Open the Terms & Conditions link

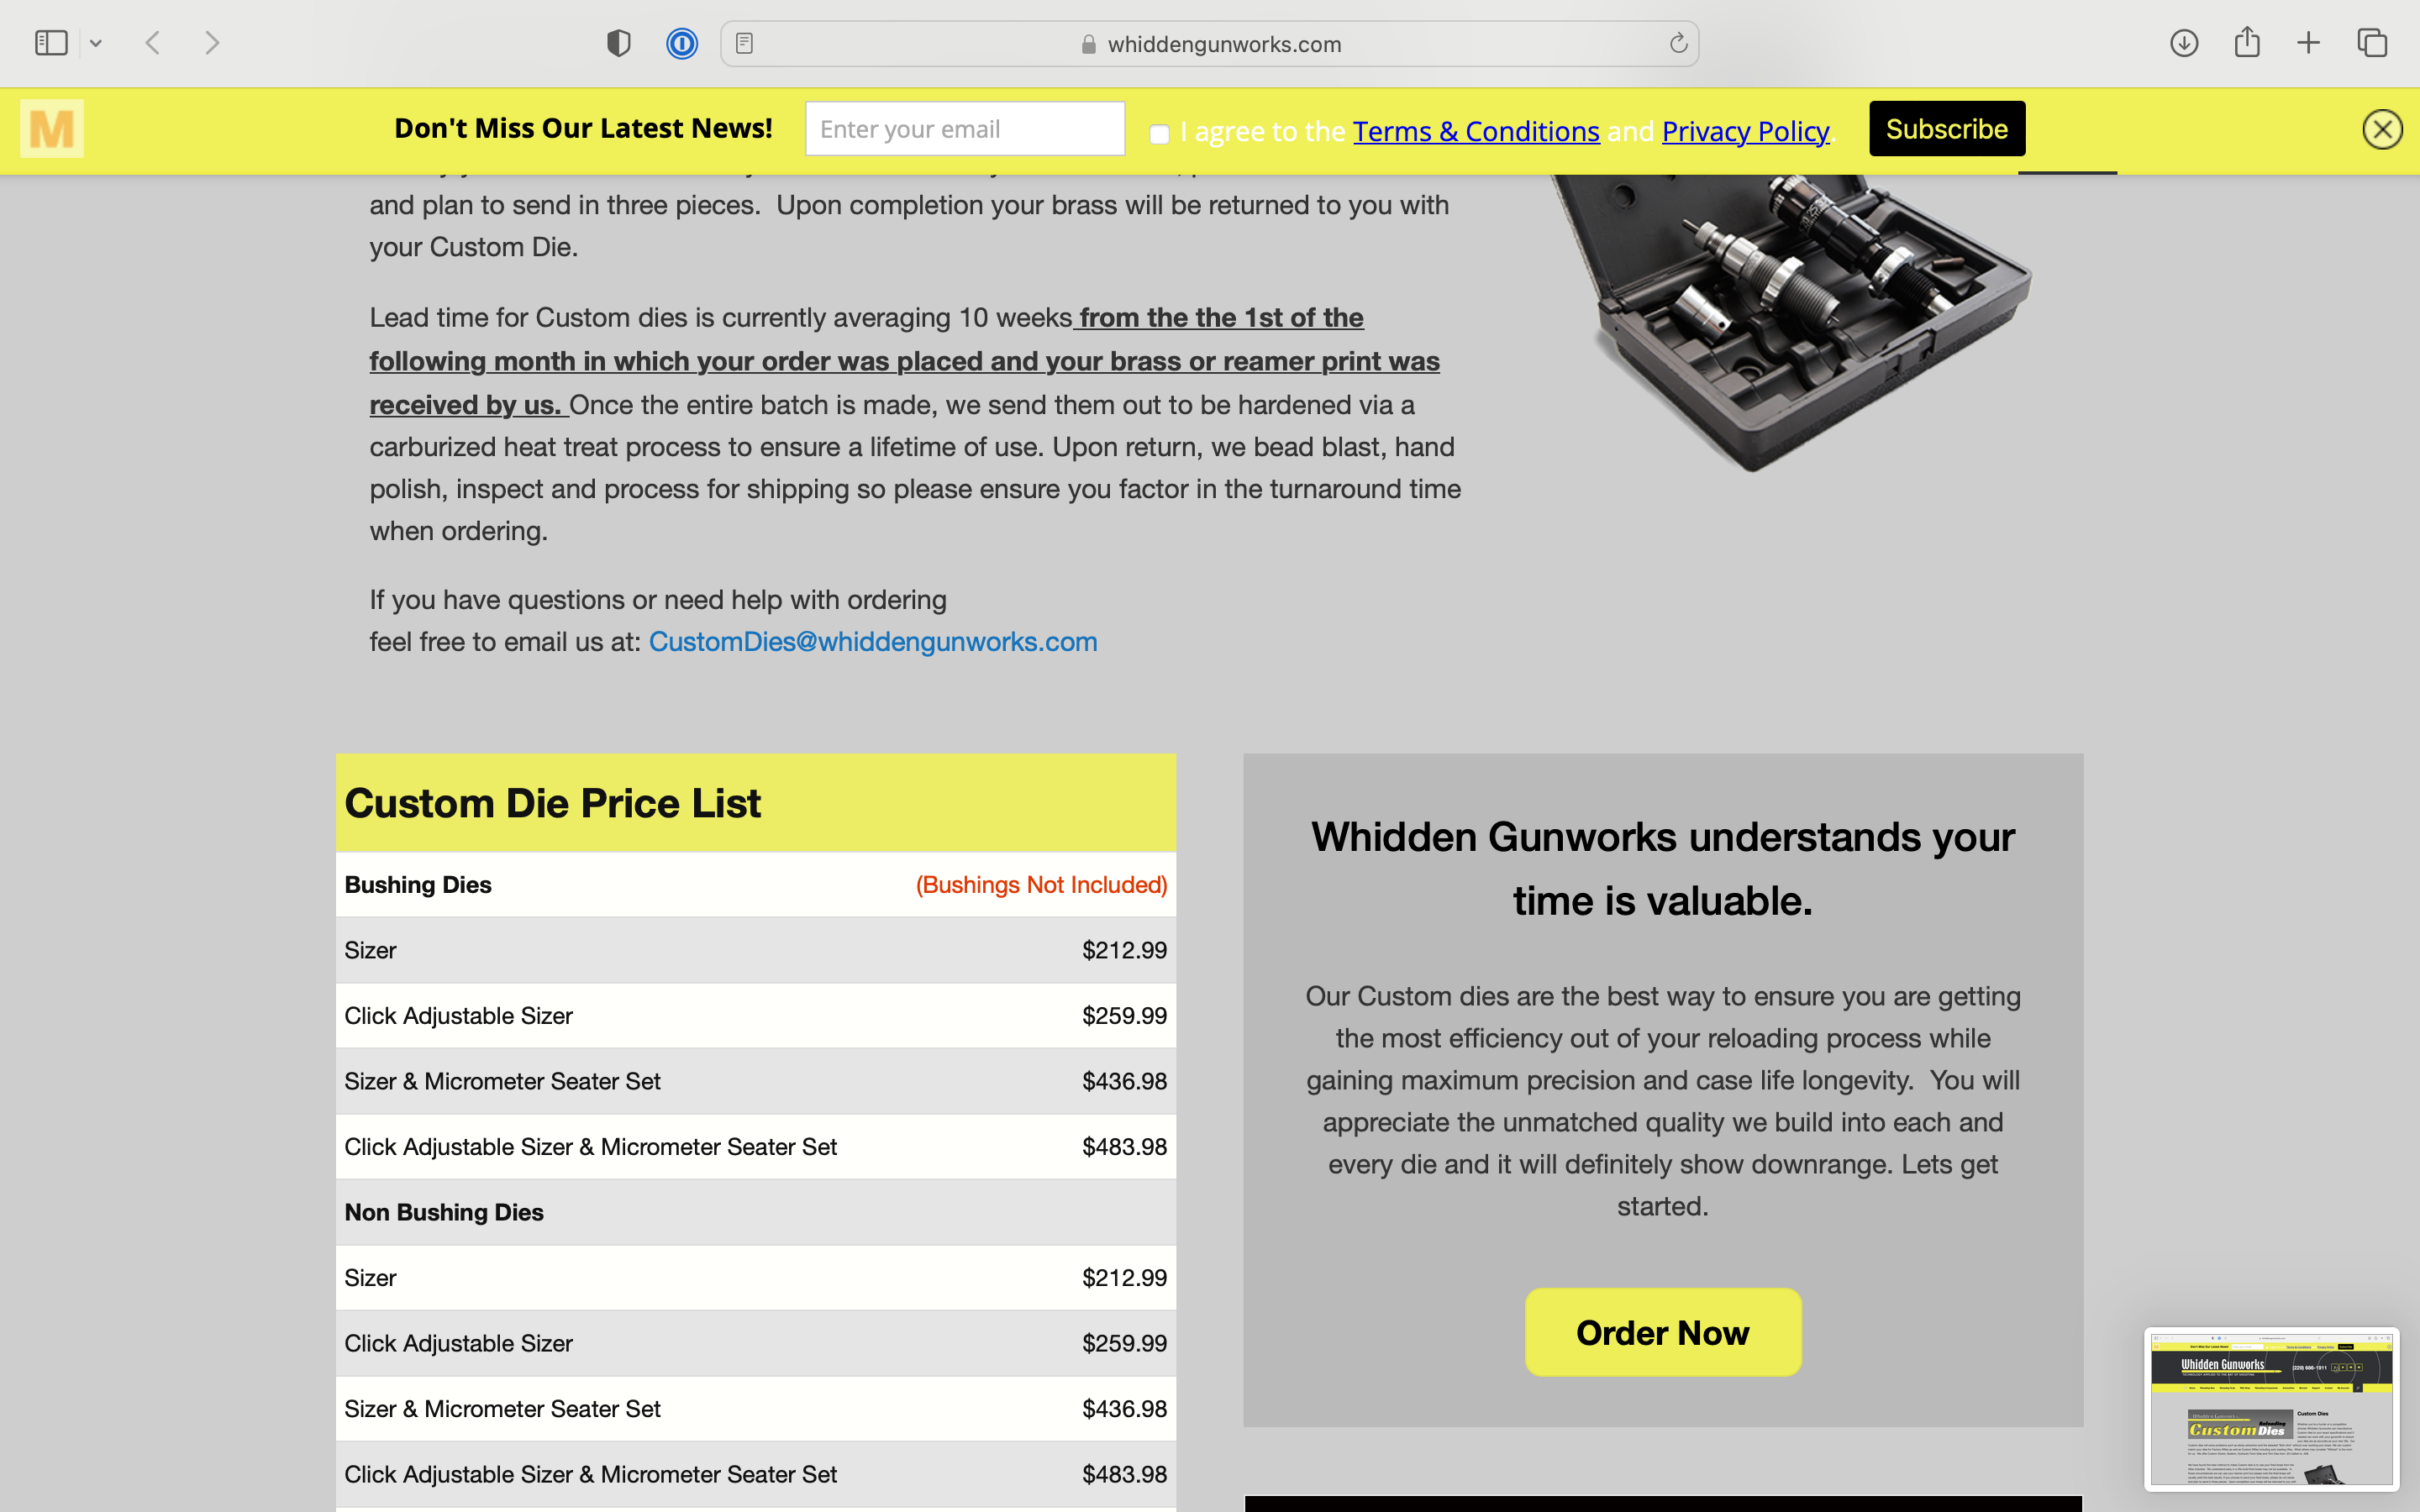[1476, 131]
